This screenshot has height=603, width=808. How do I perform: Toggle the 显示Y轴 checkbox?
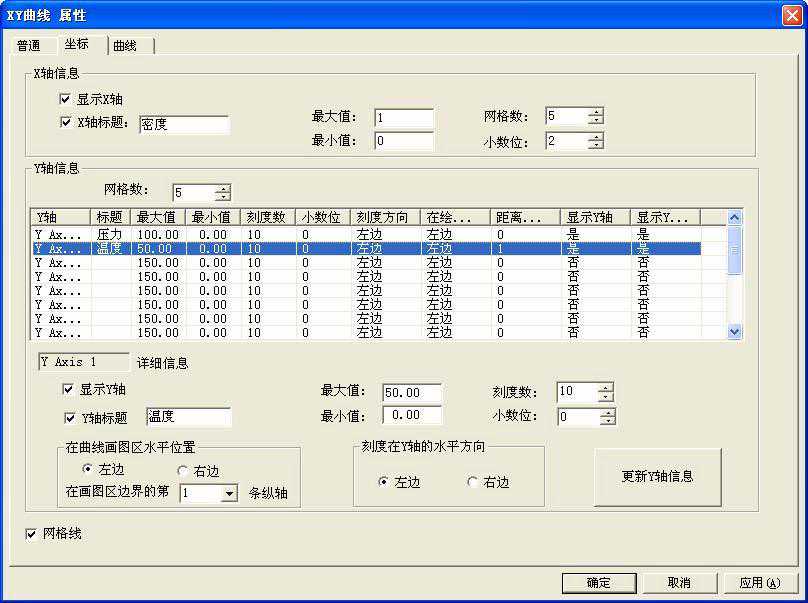coord(69,389)
